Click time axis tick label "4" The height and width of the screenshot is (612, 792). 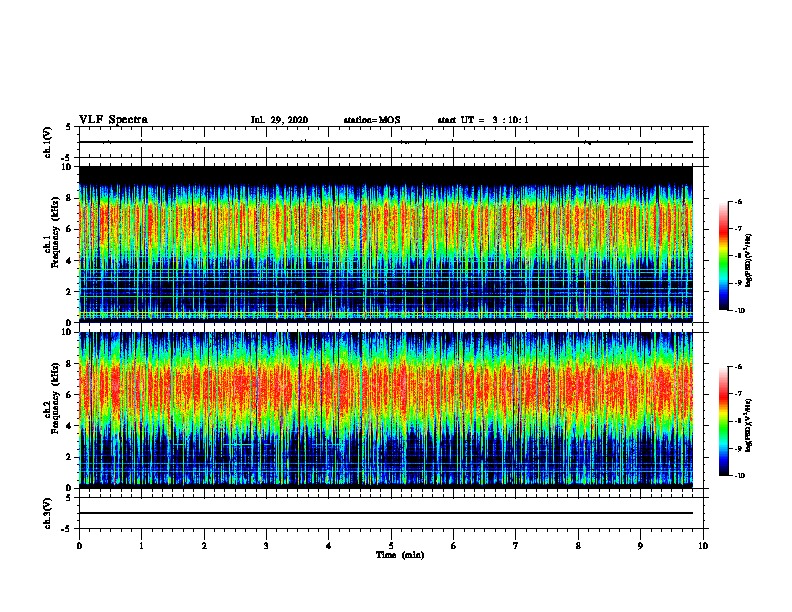tap(329, 546)
